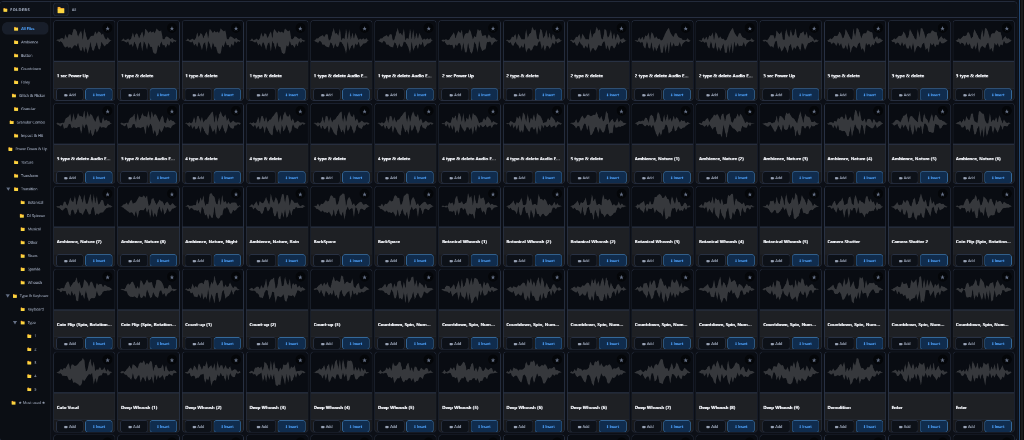Screen dimensions: 1024x440
Task: Collapse the Type & Keyboard folder arrow
Action: click(x=8, y=296)
